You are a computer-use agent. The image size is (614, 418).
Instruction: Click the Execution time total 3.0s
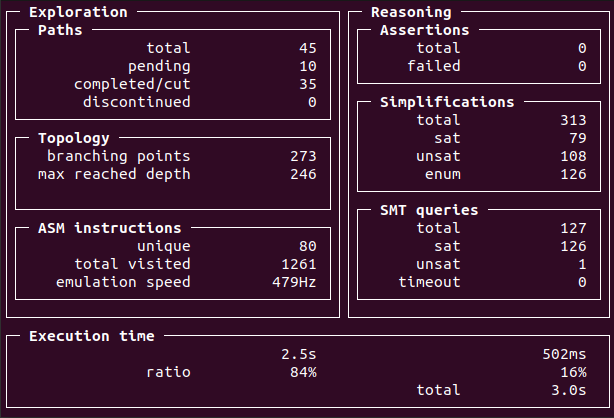(569, 390)
